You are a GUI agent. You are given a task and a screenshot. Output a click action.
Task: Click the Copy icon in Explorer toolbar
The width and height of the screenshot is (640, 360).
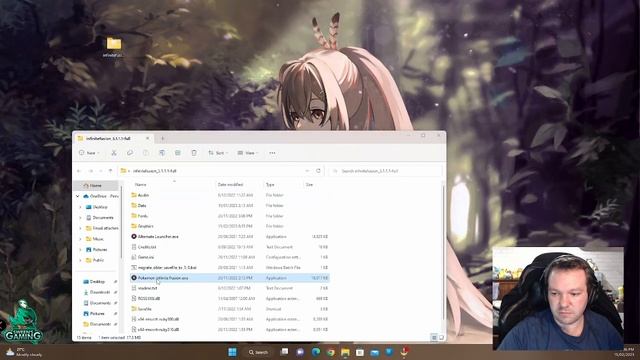point(130,153)
